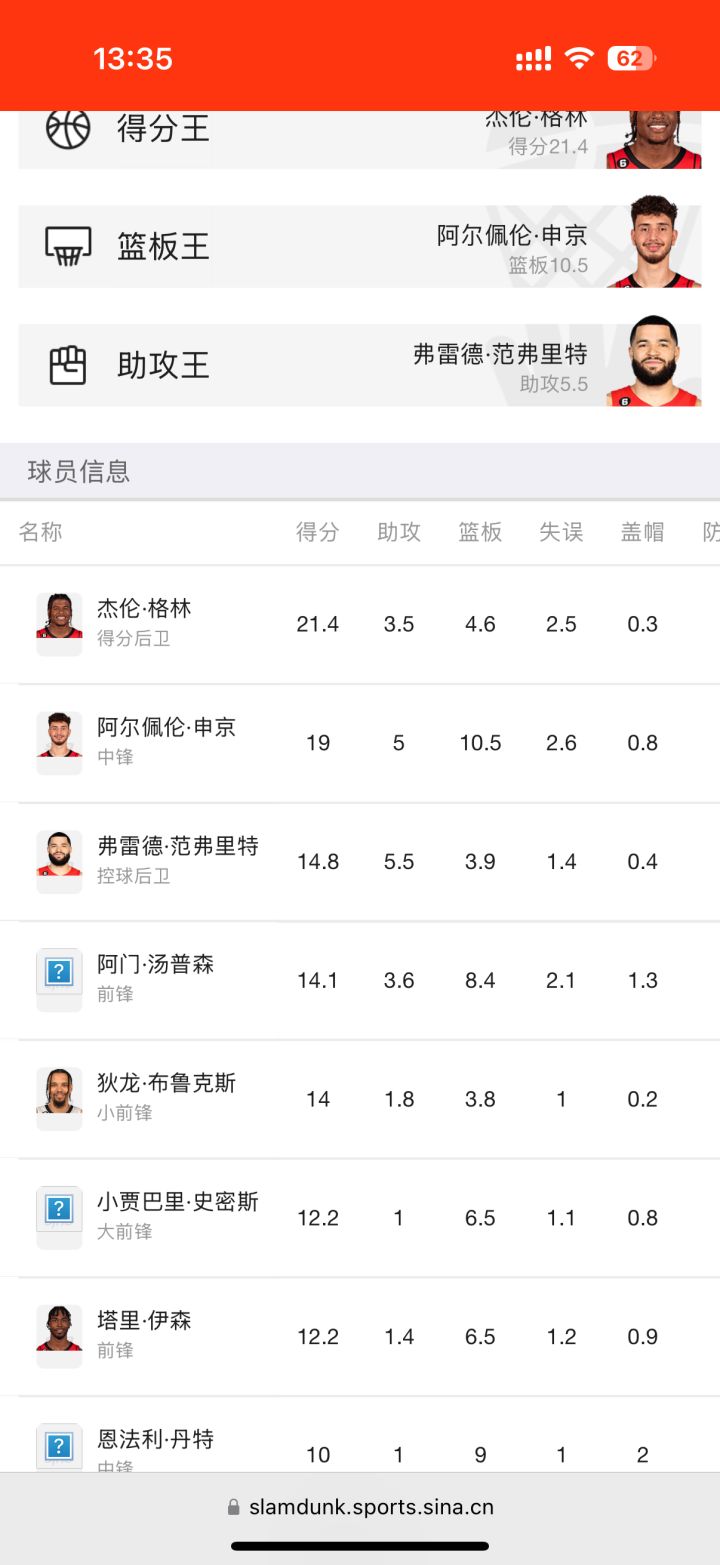Viewport: 720px width, 1565px height.
Task: Sort table by 得分 column header
Action: point(317,532)
